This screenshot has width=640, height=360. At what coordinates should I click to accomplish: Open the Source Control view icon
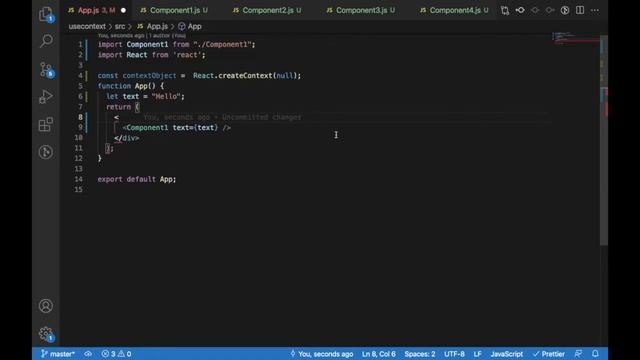(46, 69)
